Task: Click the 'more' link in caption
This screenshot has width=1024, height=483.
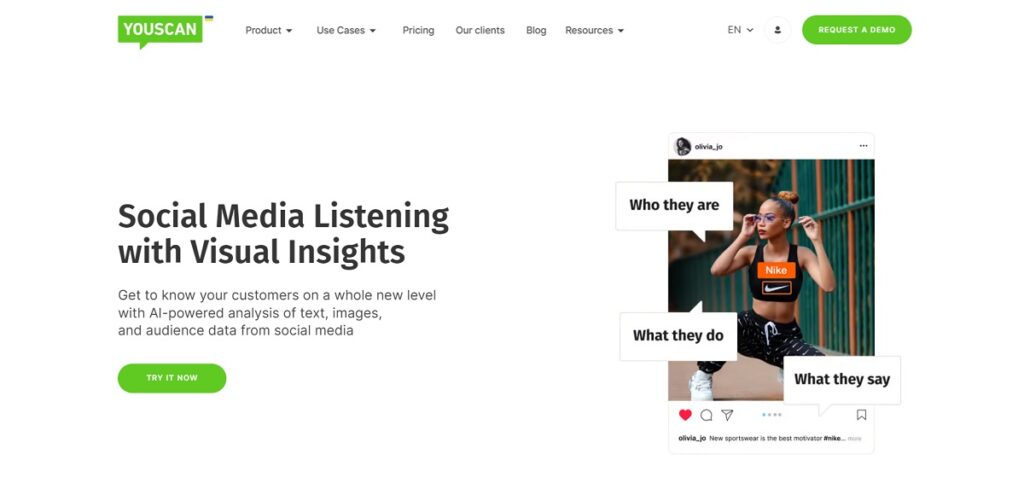Action: pyautogui.click(x=854, y=439)
